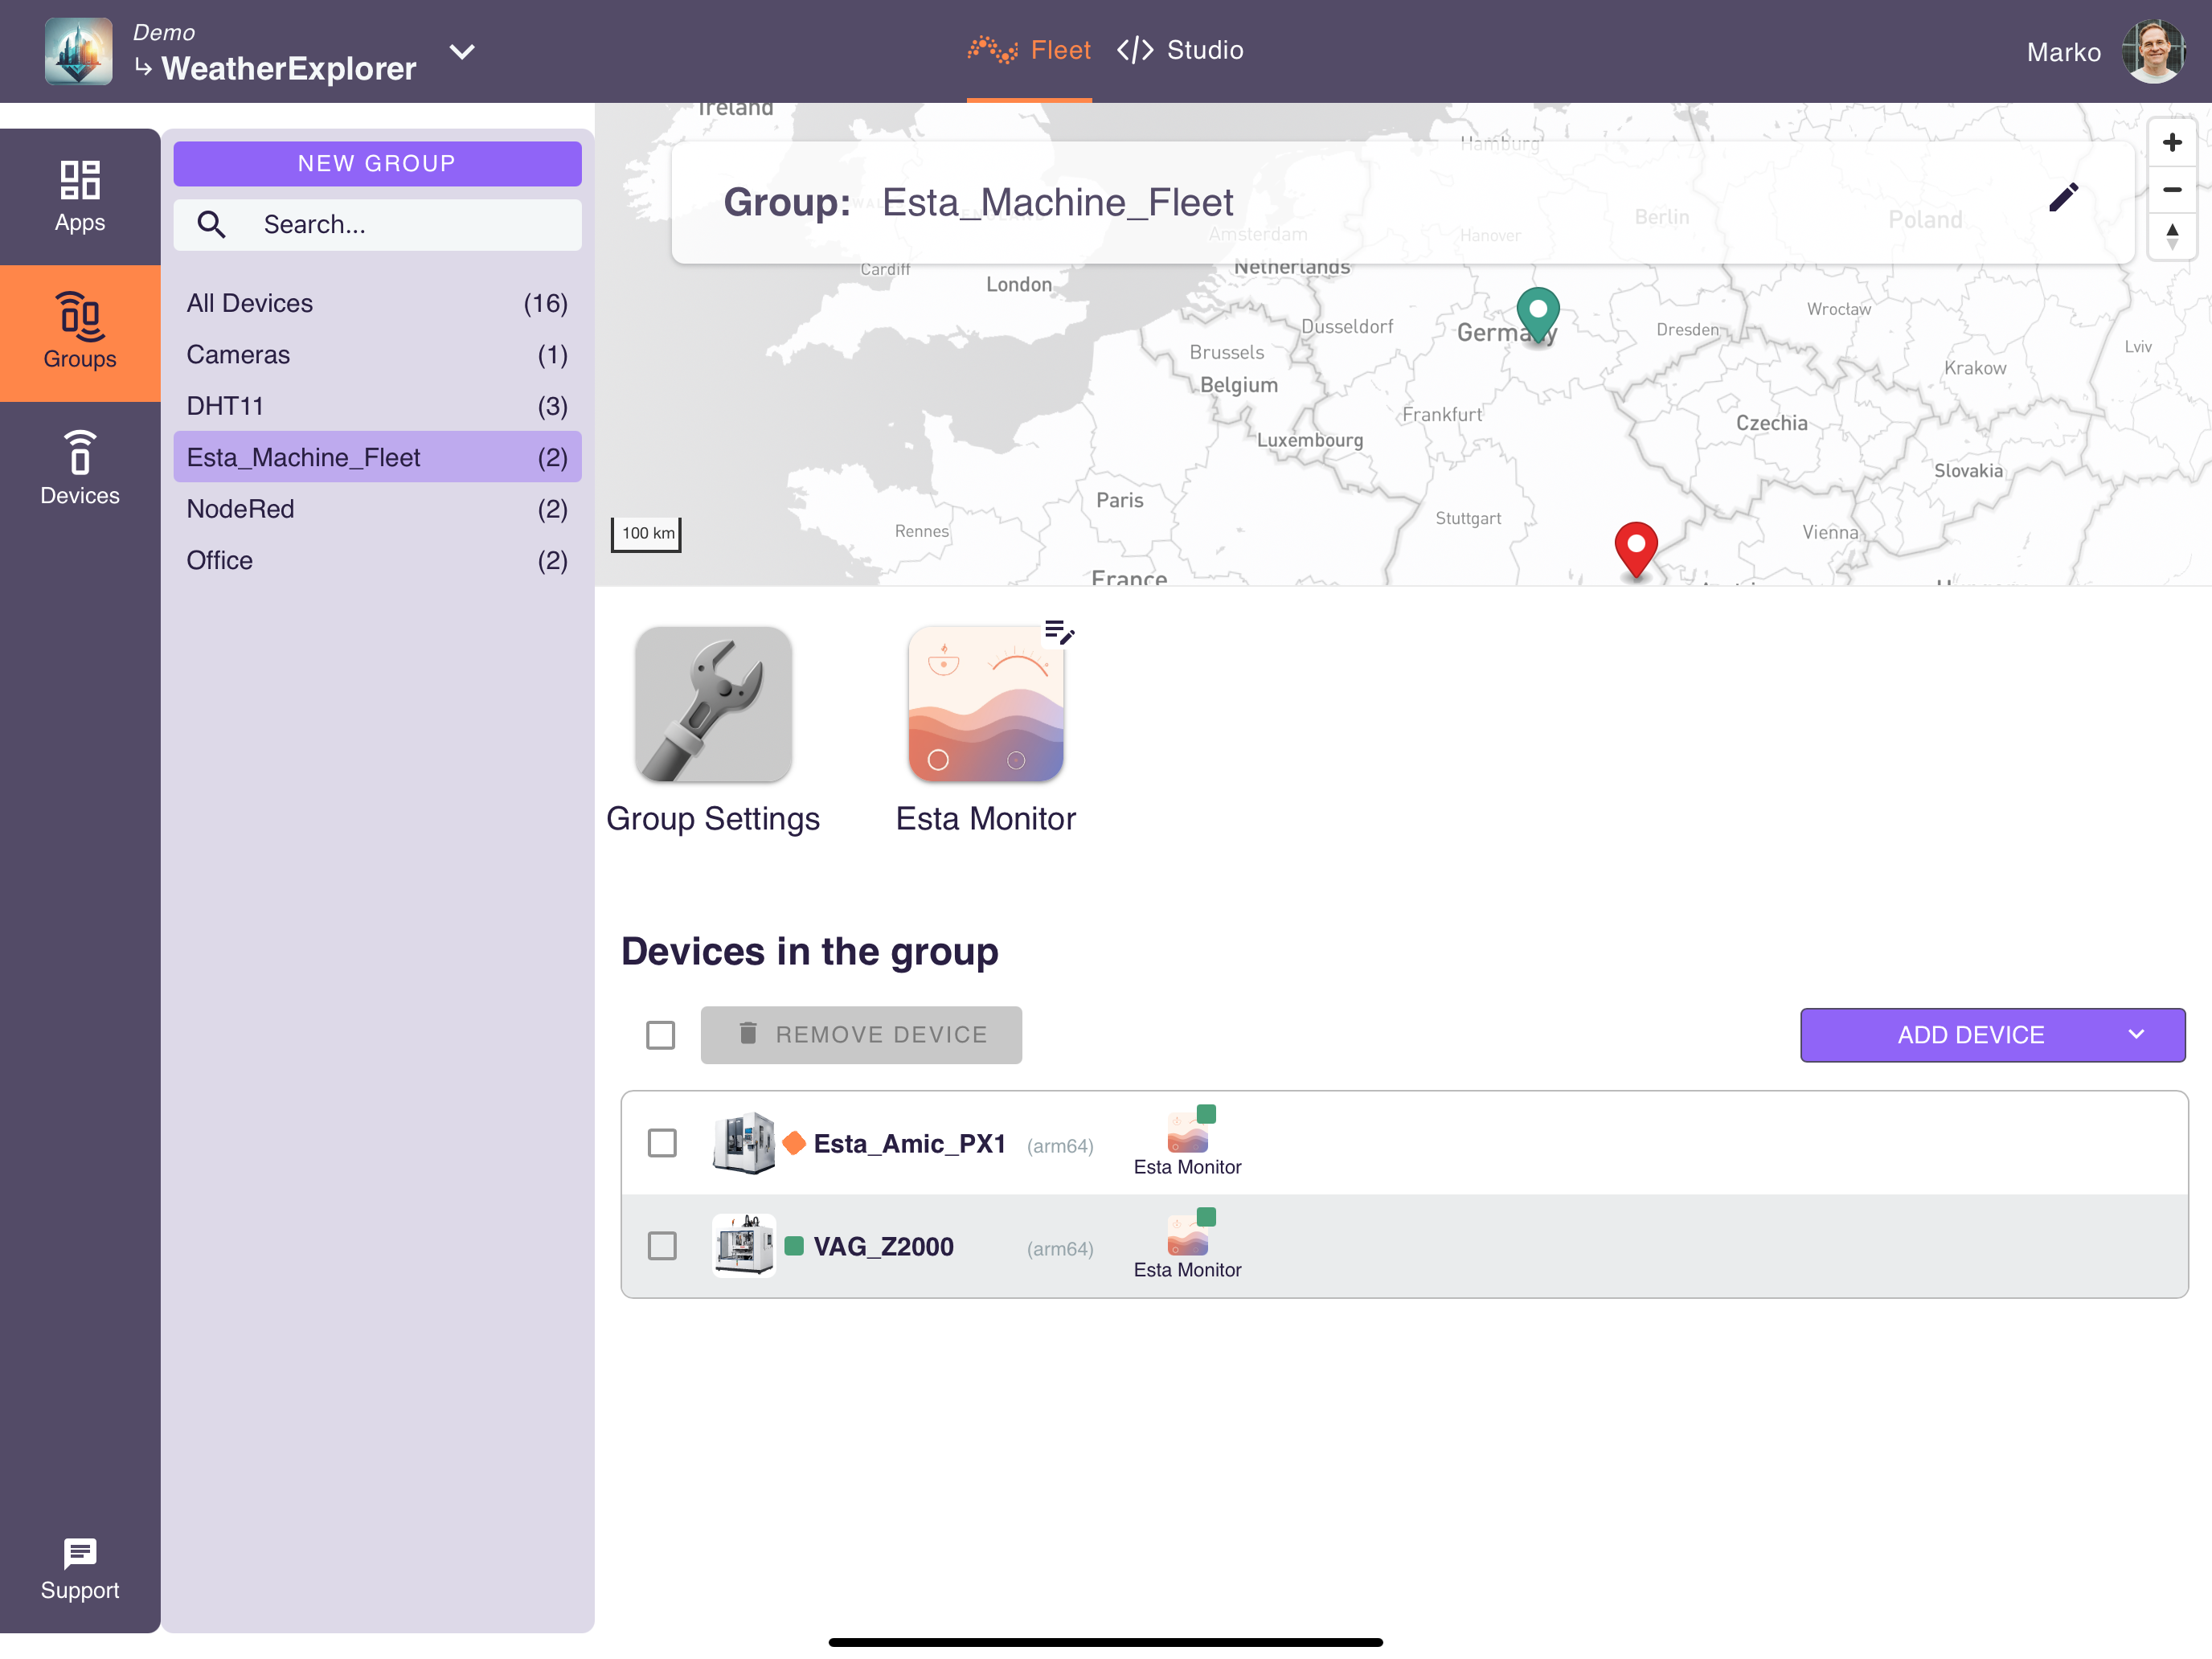
Task: Open Group Settings wrench icon
Action: 713,704
